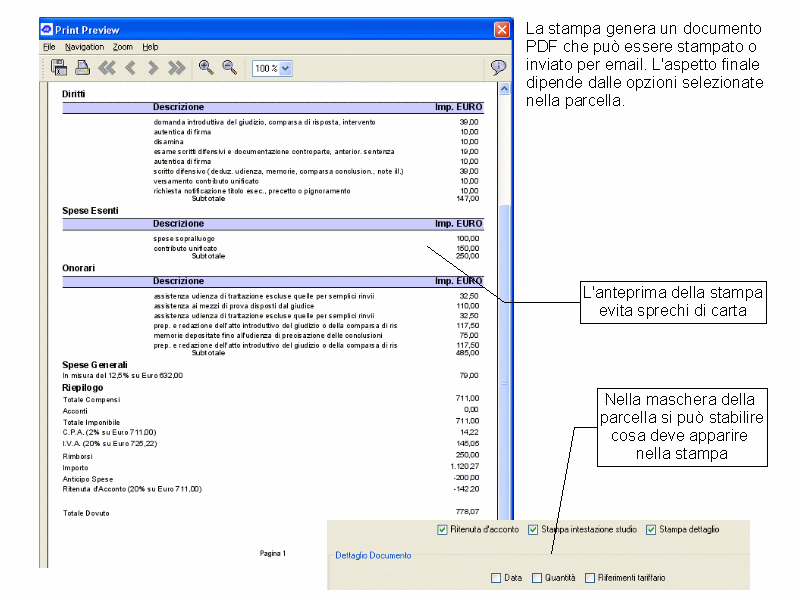Click the vertical scrollbar thumb in preview

[504, 362]
